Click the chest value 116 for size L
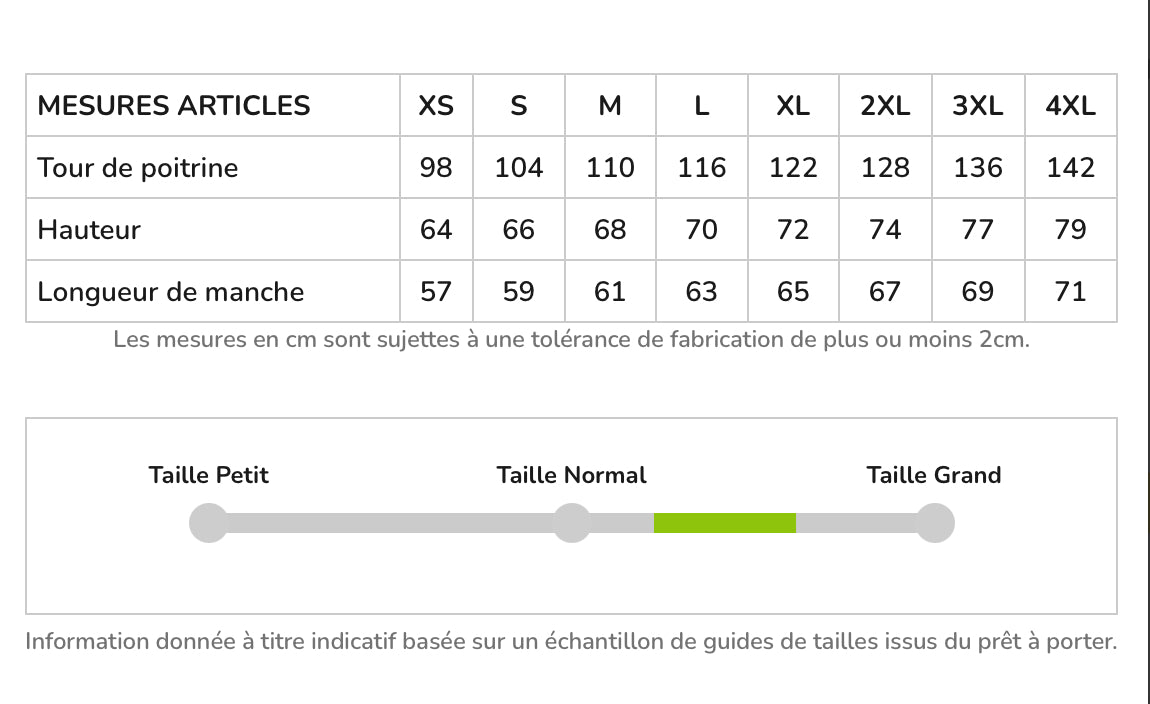This screenshot has width=1150, height=704. coord(702,168)
